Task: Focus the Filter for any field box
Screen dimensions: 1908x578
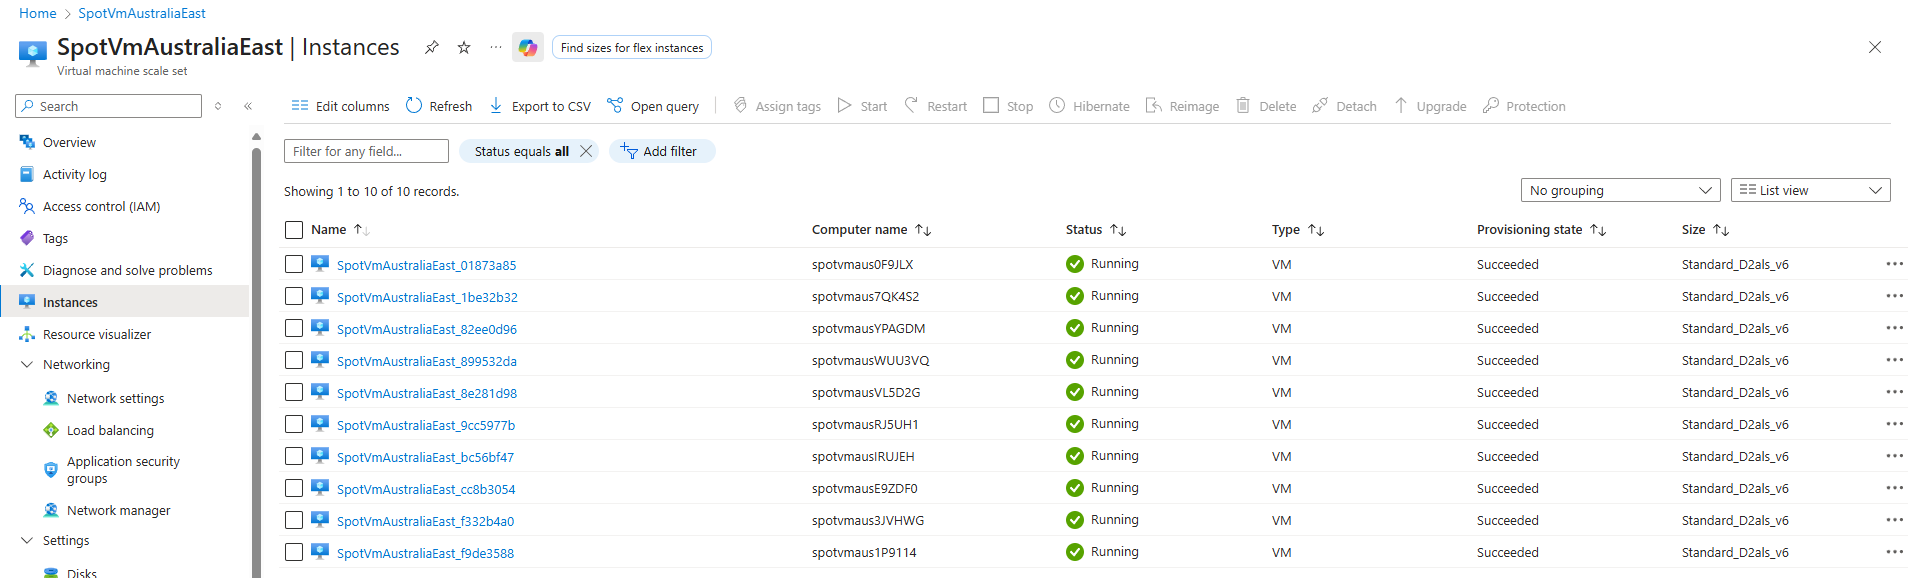Action: [x=366, y=151]
